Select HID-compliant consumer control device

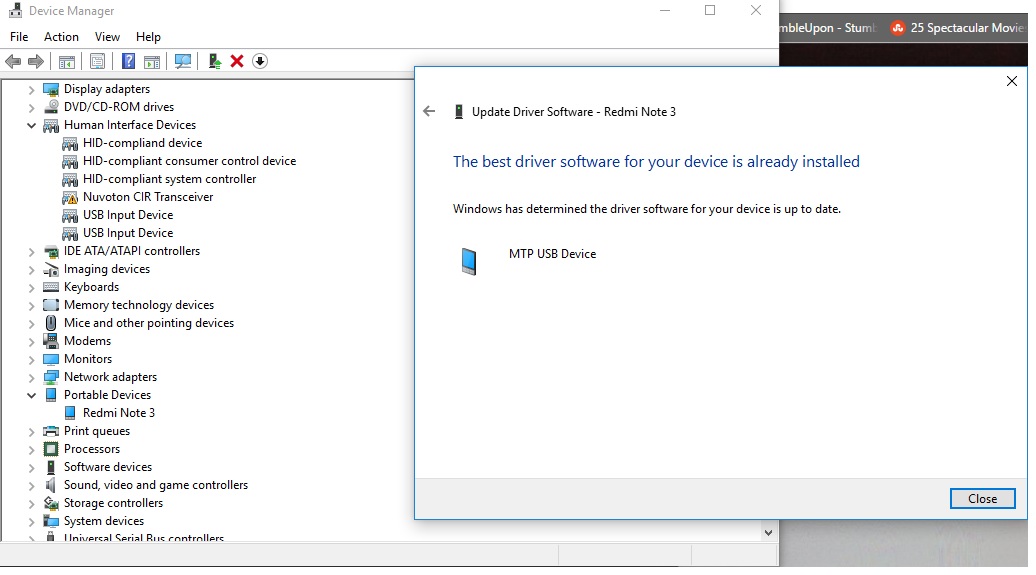coord(189,161)
